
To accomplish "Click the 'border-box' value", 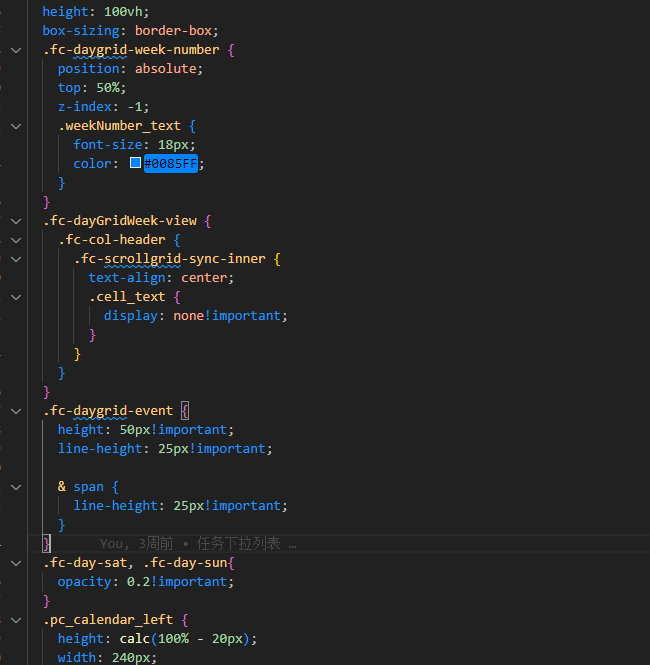I will [173, 31].
